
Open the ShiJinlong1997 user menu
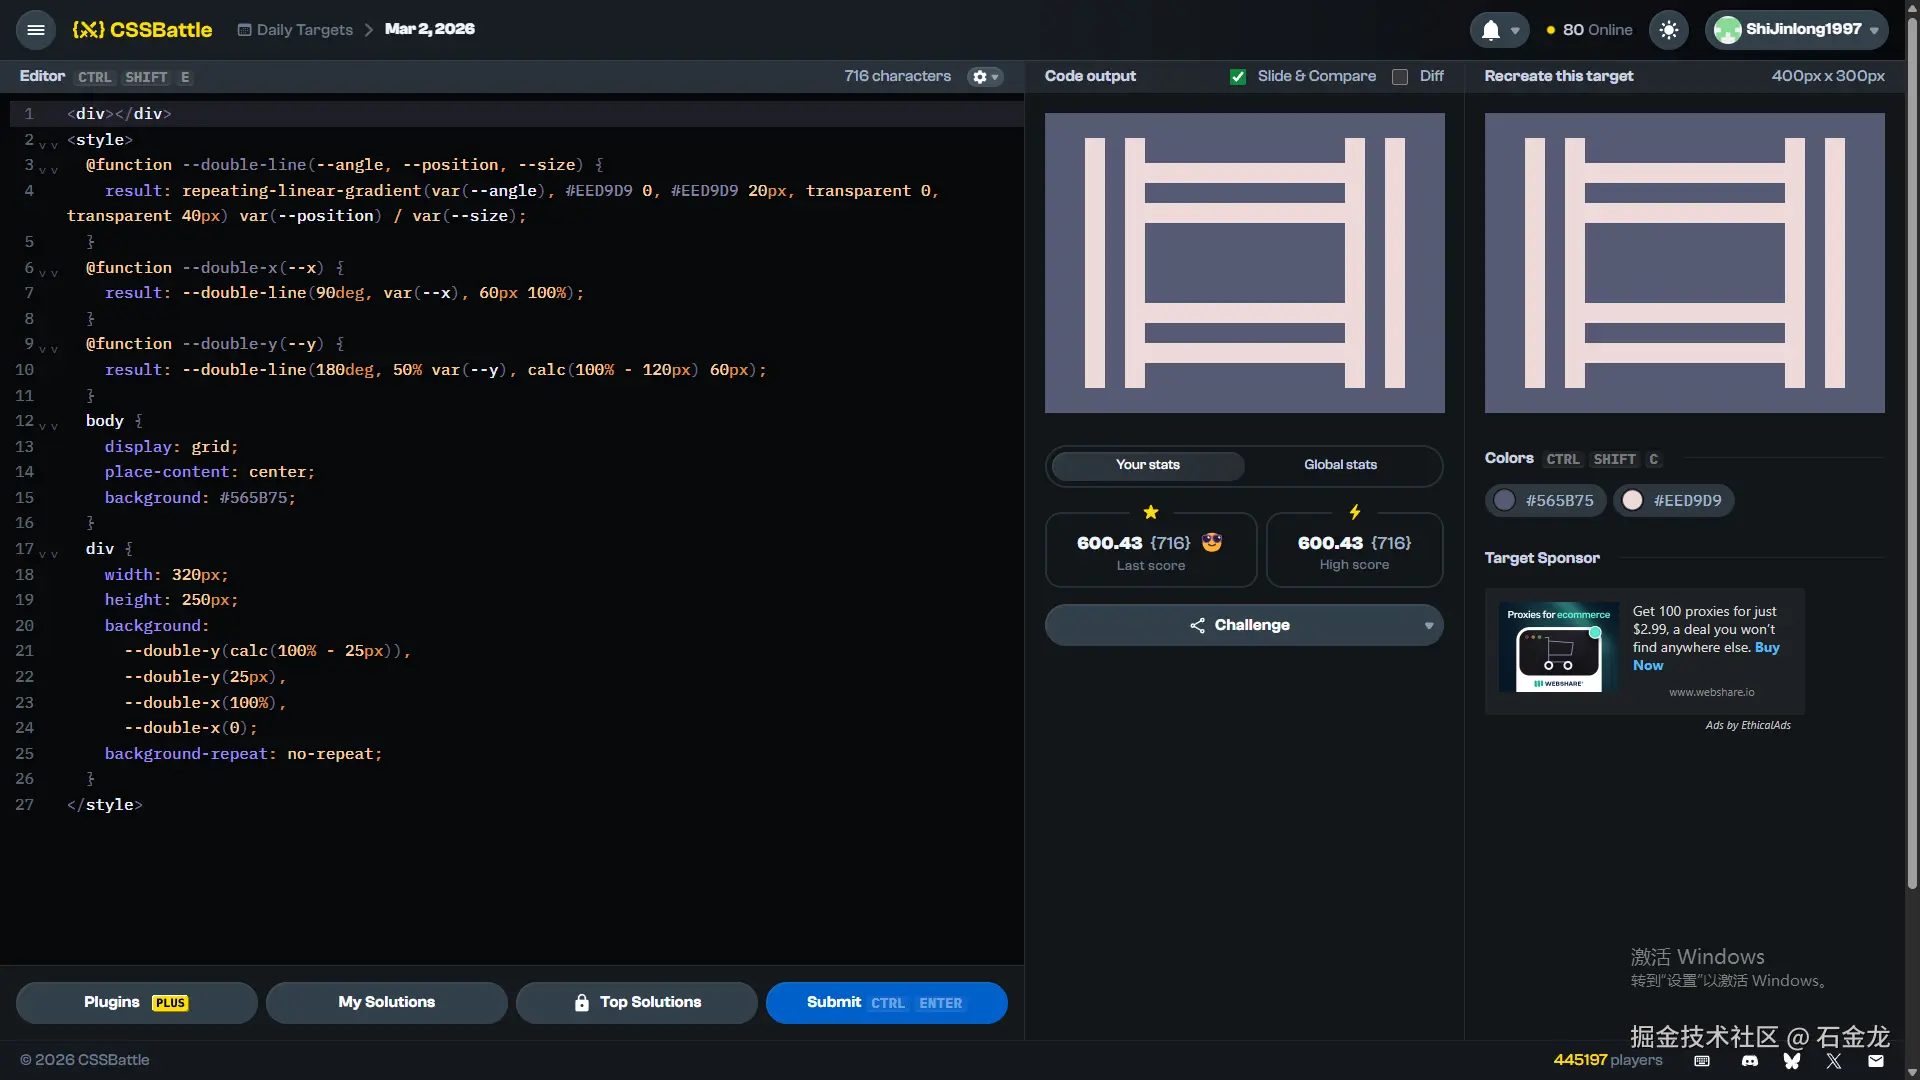coord(1796,30)
